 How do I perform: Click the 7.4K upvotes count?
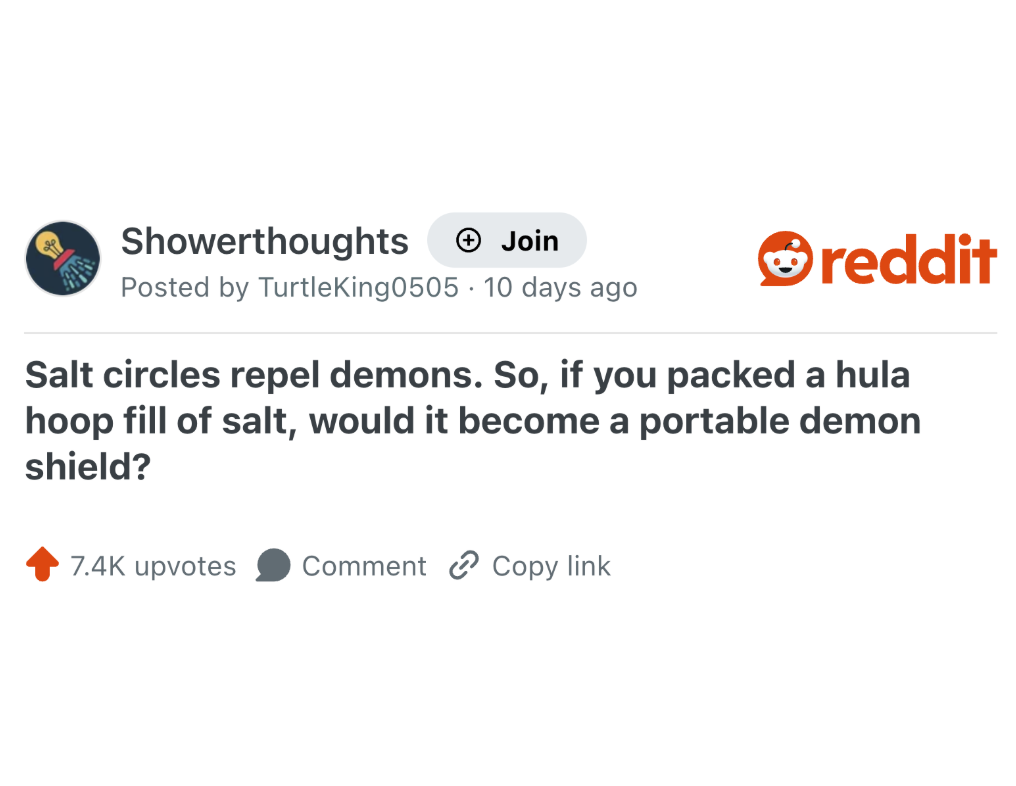tap(153, 566)
